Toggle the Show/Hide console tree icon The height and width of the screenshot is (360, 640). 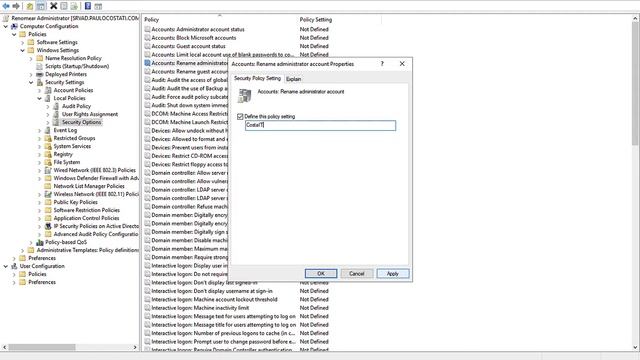tap(41, 6)
